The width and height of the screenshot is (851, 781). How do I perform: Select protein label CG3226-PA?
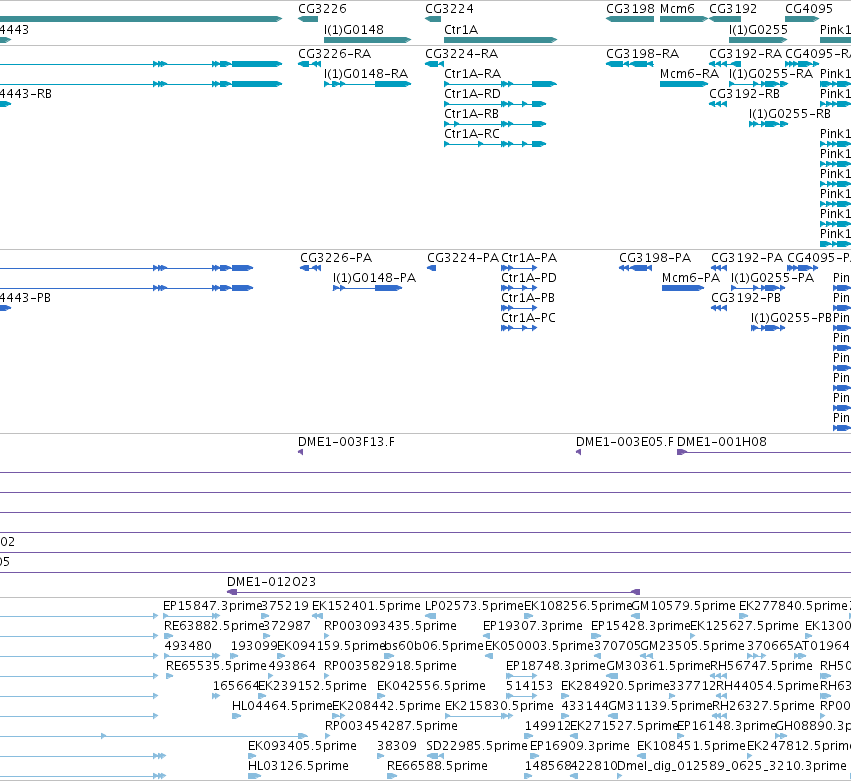pyautogui.click(x=336, y=258)
